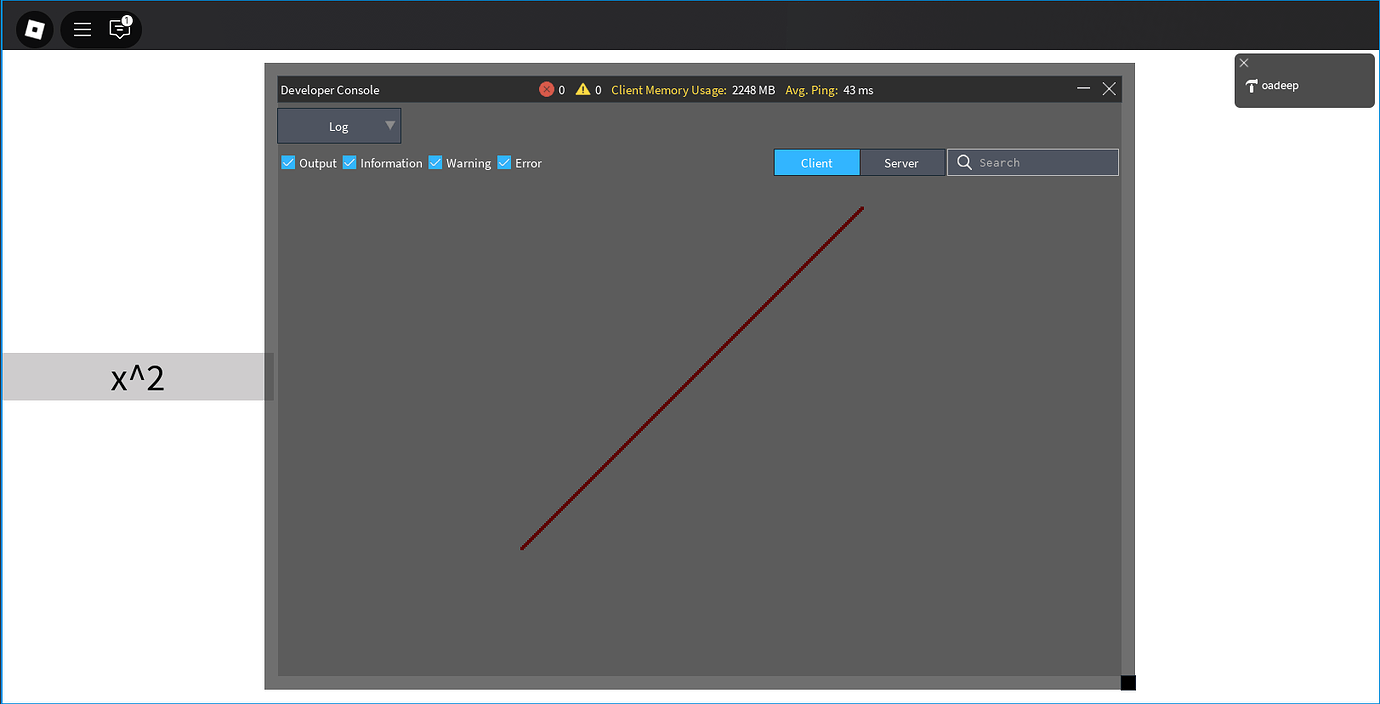Dismiss the oadeep notification

(1243, 62)
